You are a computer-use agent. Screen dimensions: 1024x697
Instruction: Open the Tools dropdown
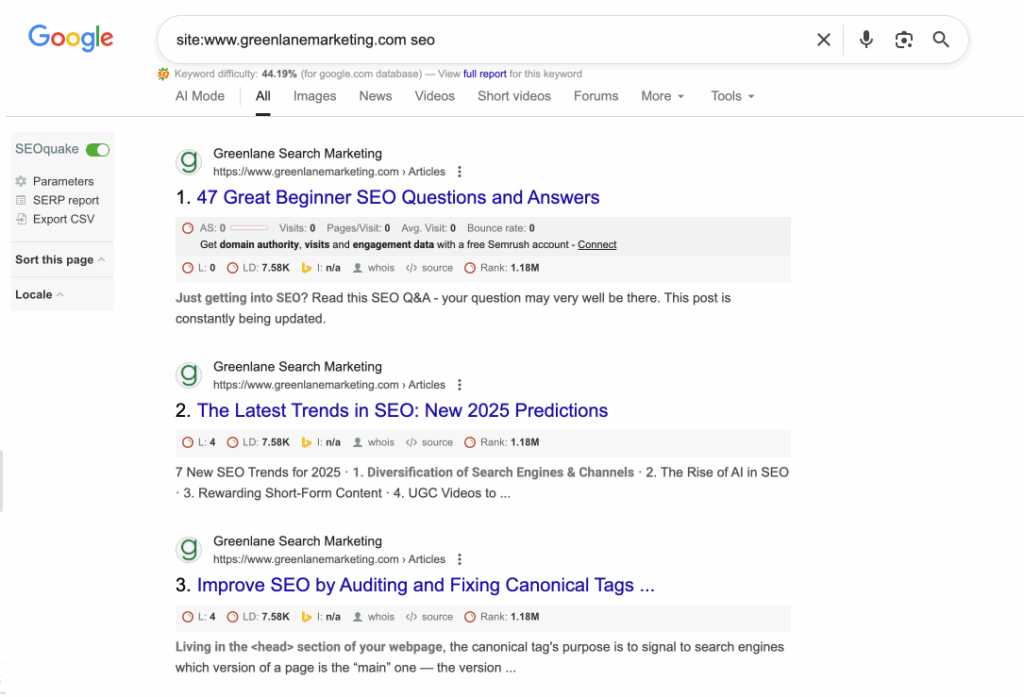pyautogui.click(x=732, y=96)
